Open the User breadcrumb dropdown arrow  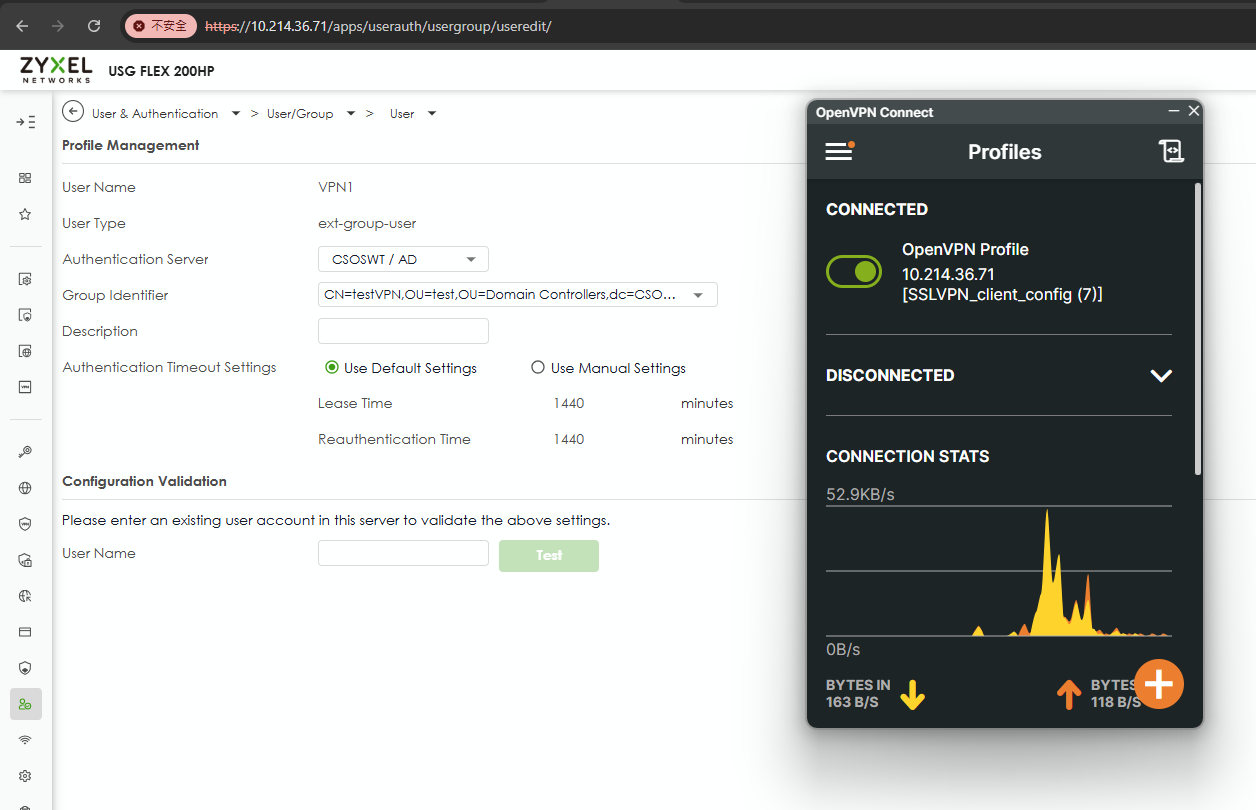tap(432, 114)
